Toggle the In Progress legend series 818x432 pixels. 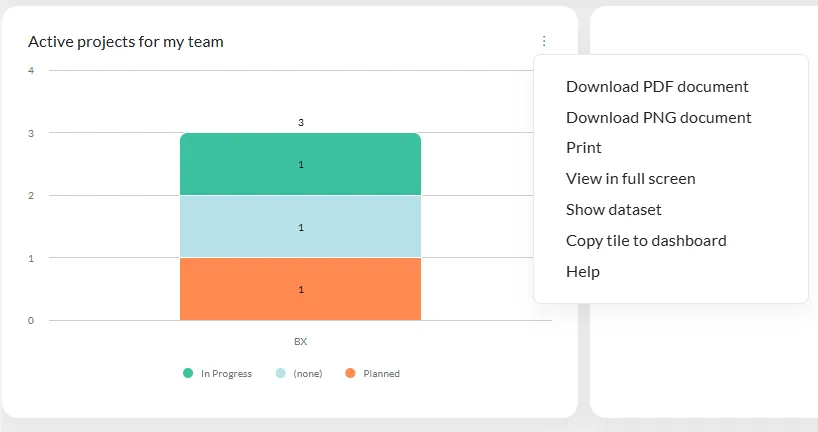click(226, 374)
